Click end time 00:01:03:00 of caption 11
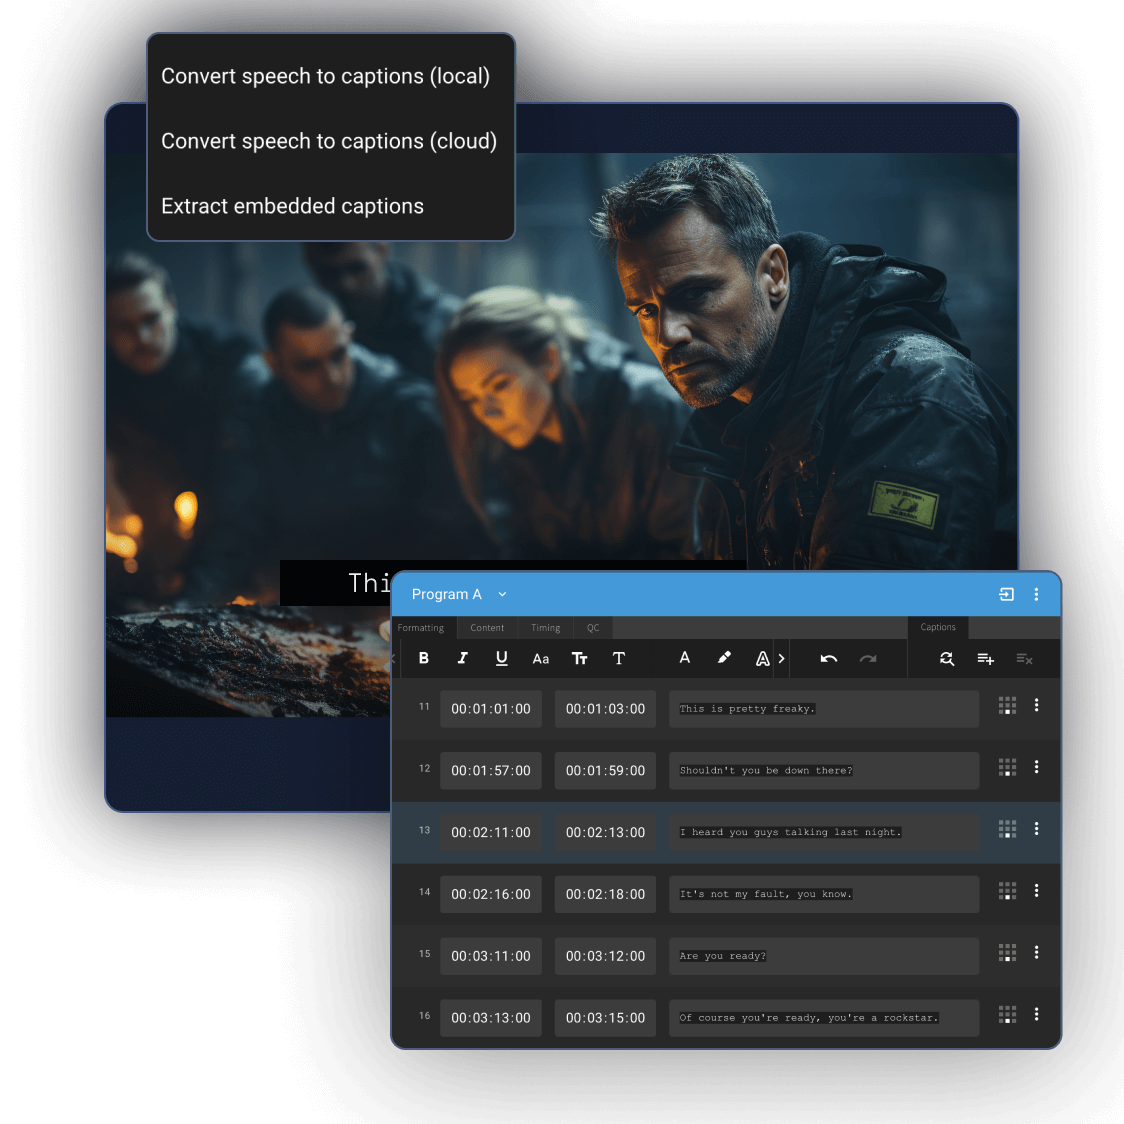Screen dimensions: 1124x1124 (x=606, y=709)
